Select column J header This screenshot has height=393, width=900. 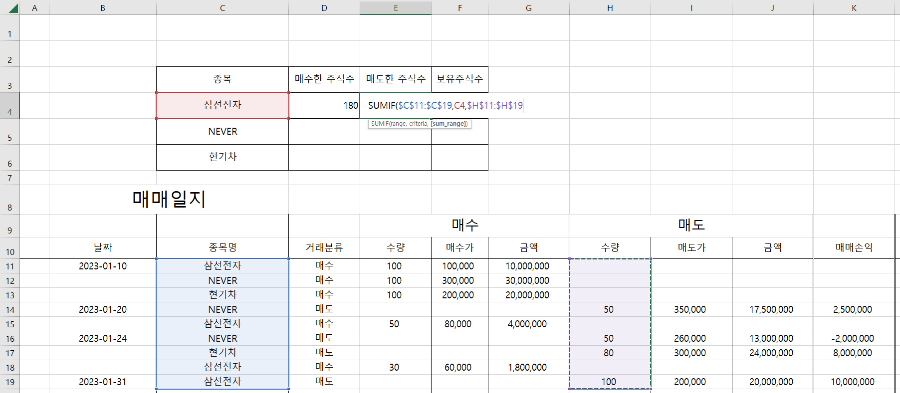tap(773, 7)
